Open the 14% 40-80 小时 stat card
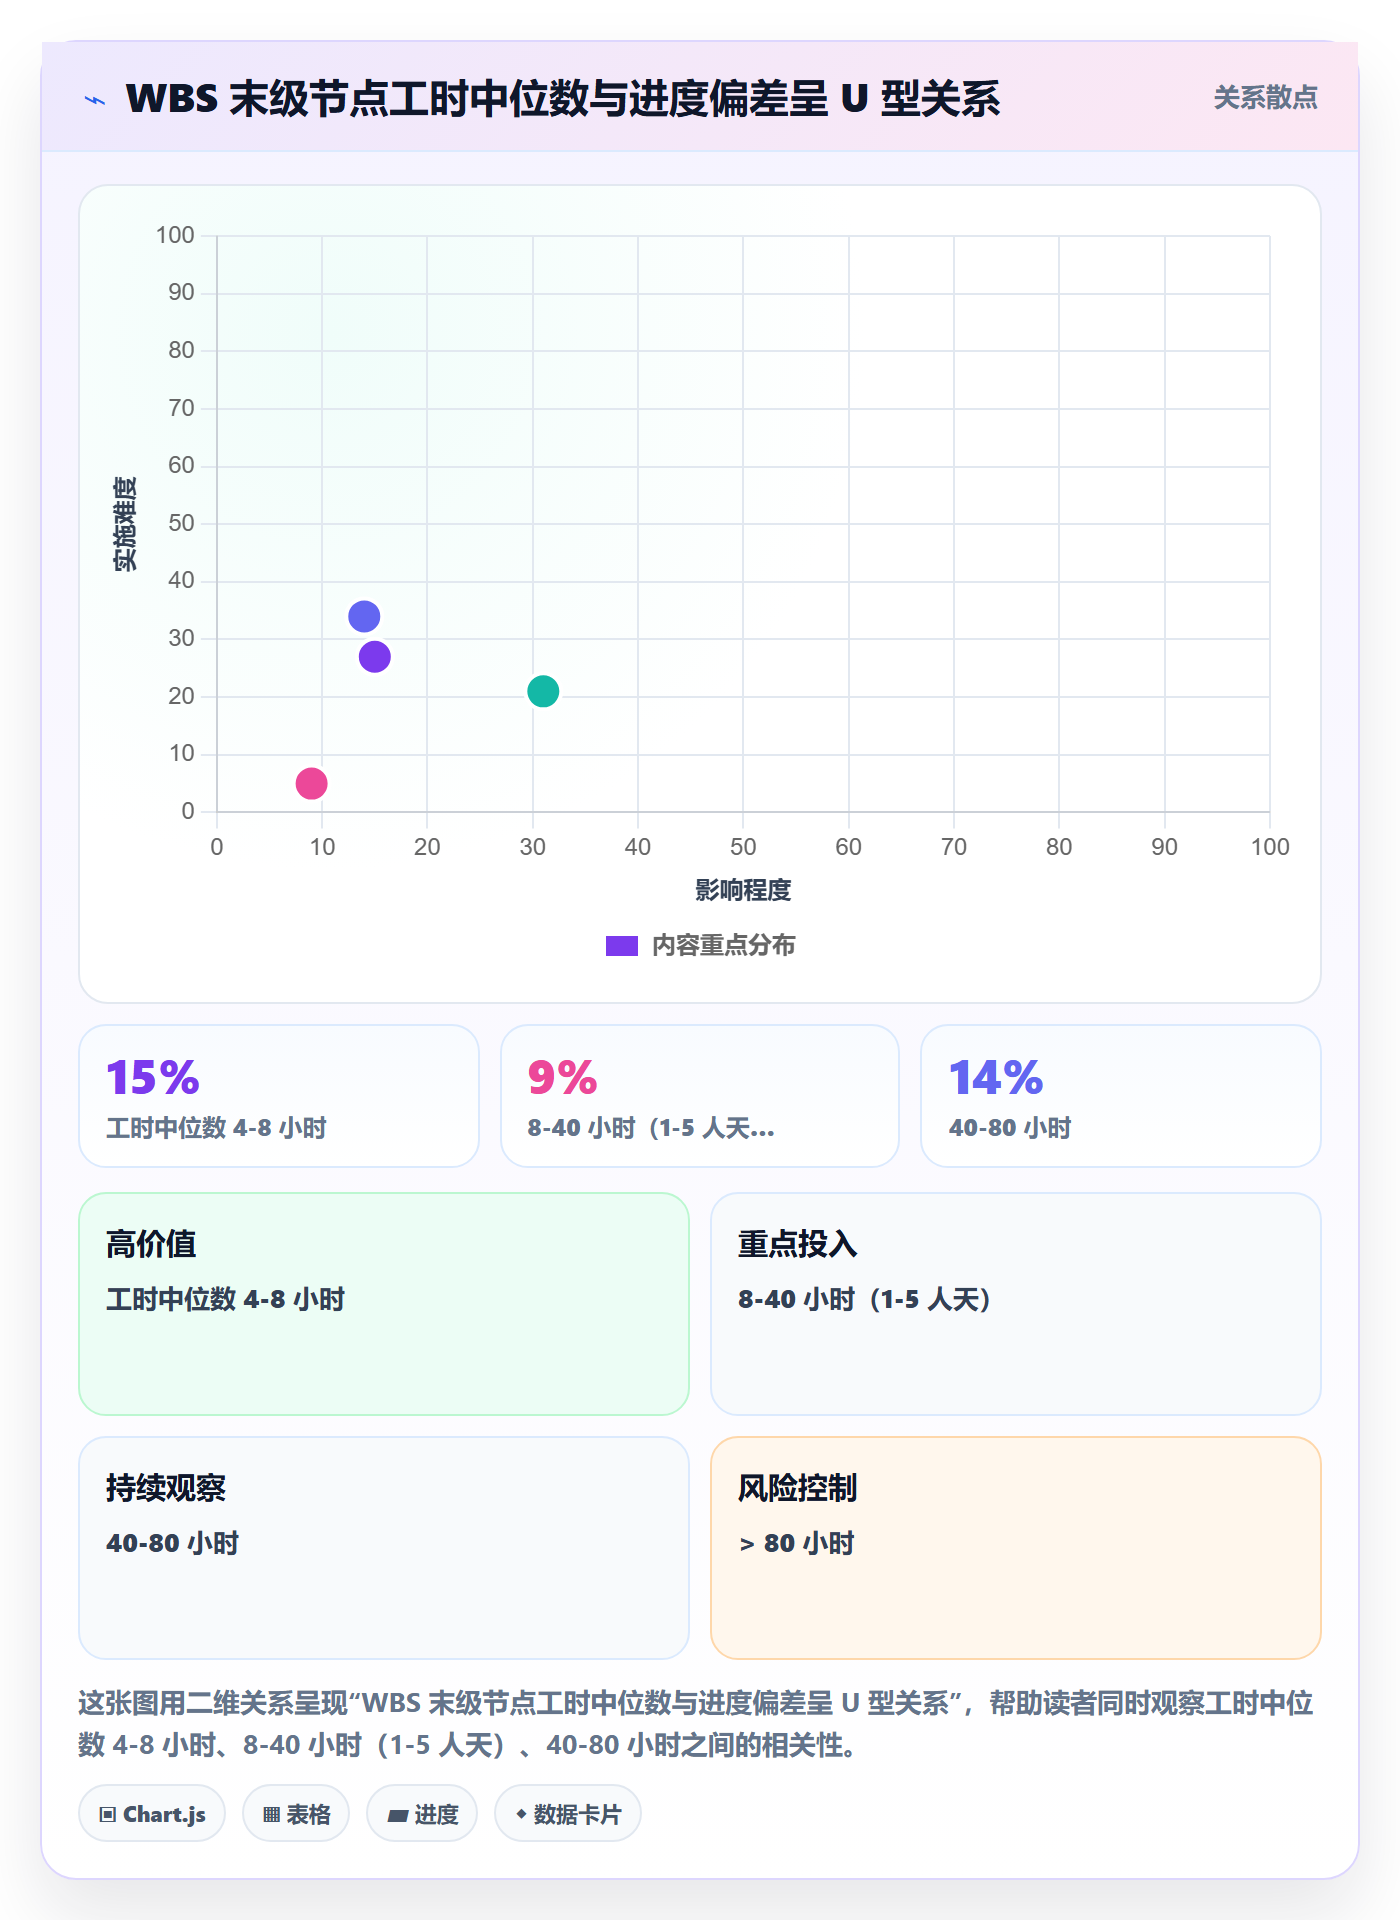This screenshot has width=1400, height=1920. tap(1121, 1096)
